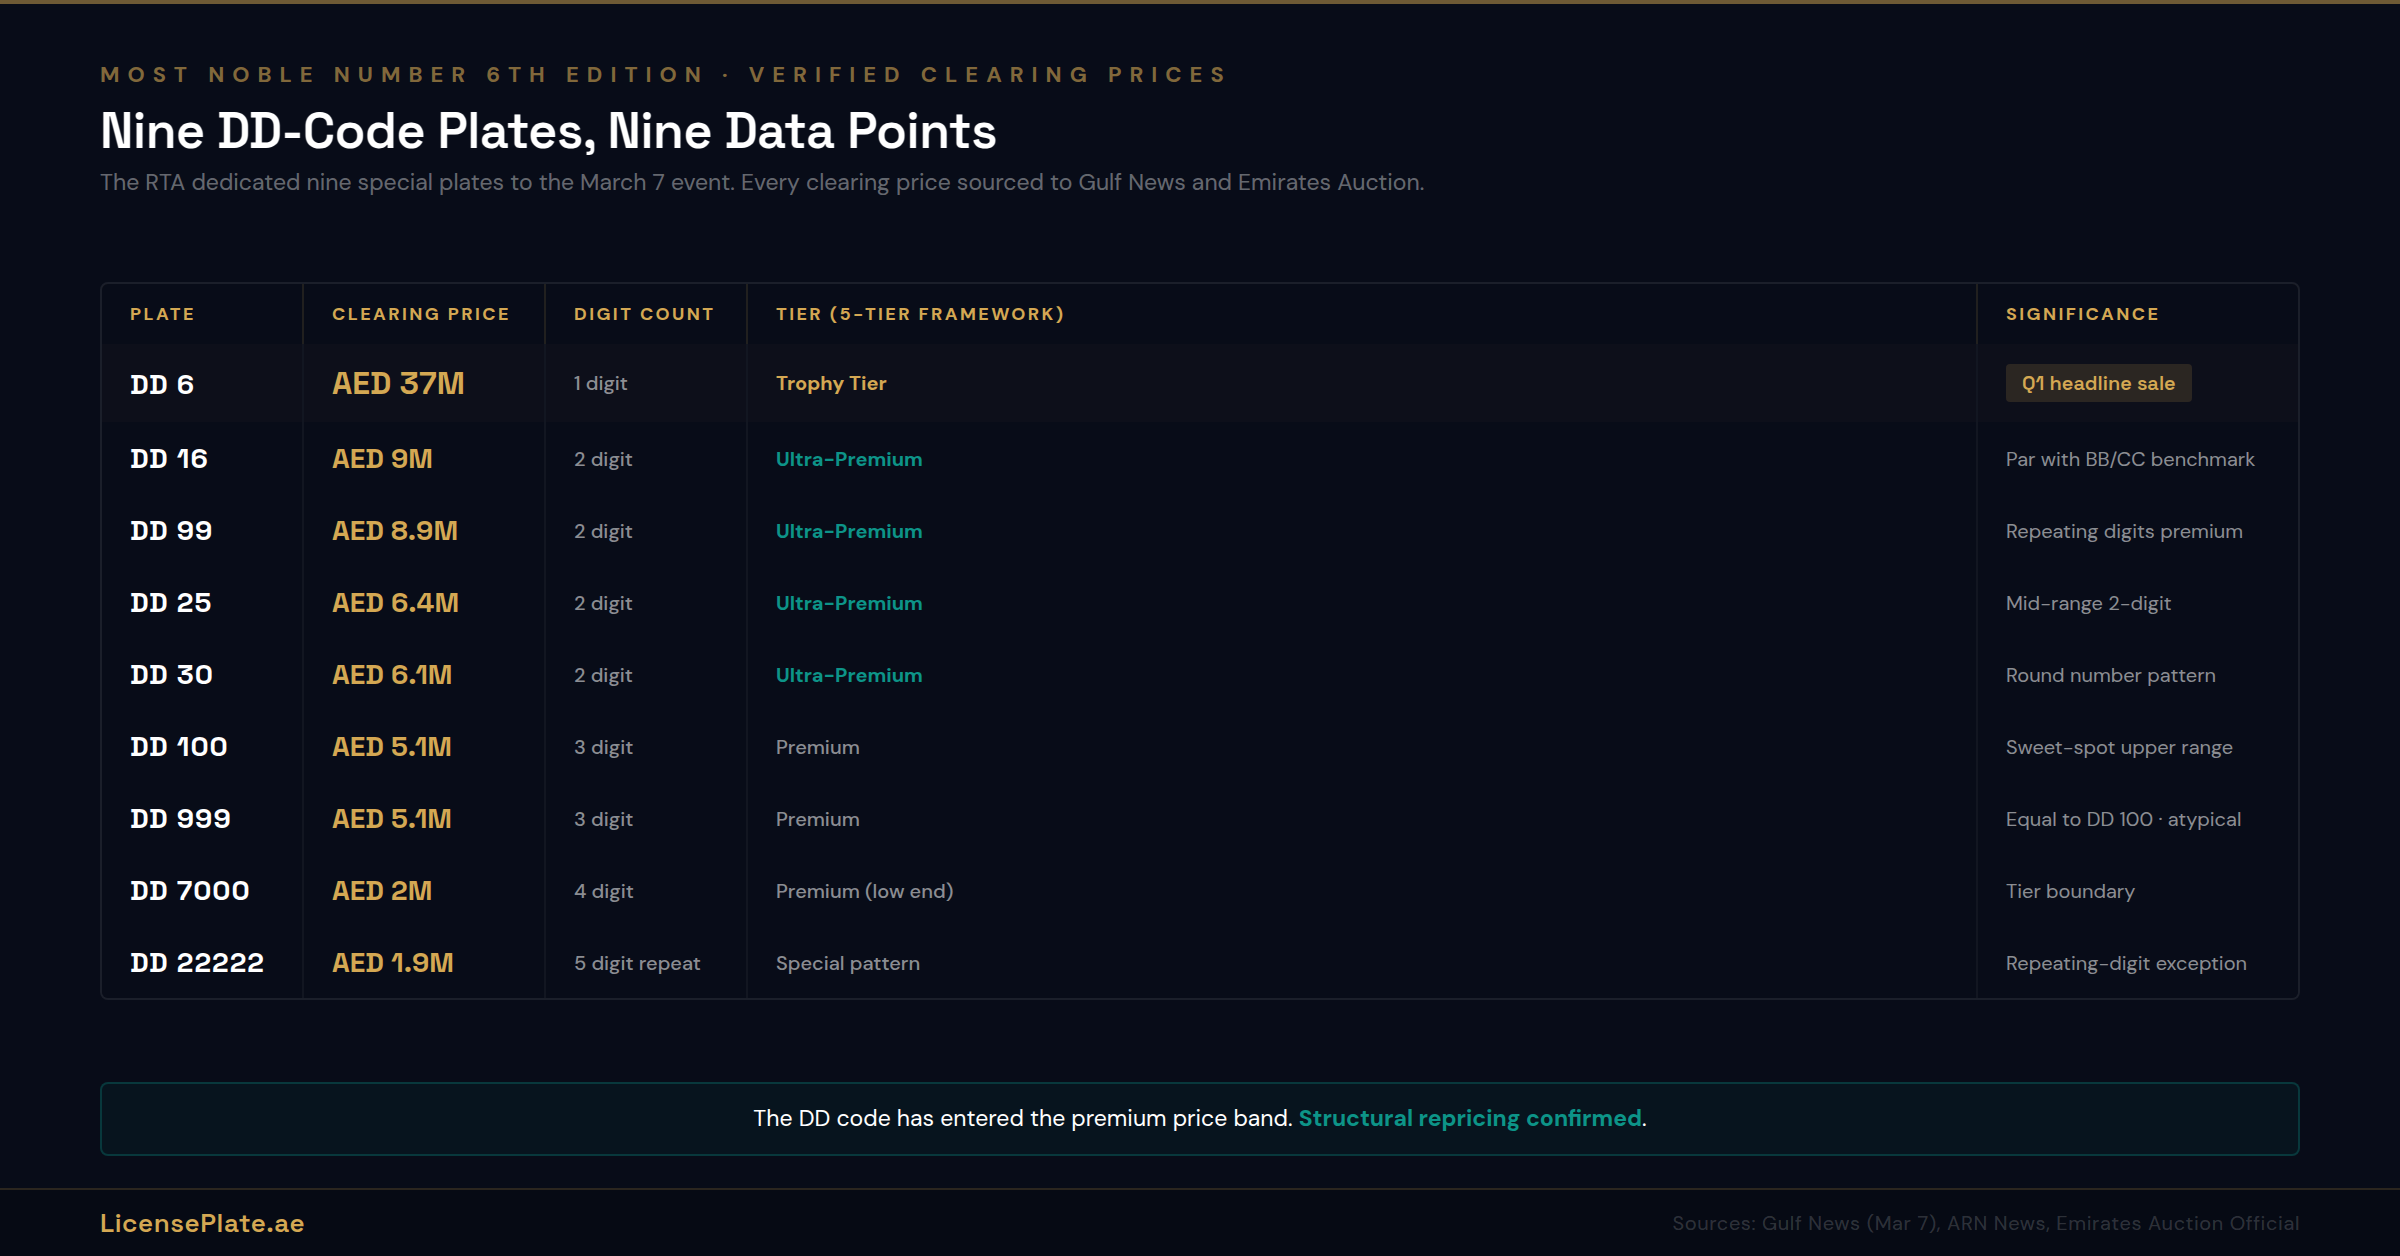Select the DD 999 plate cell
Screen dimensions: 2400x1256
(180, 819)
